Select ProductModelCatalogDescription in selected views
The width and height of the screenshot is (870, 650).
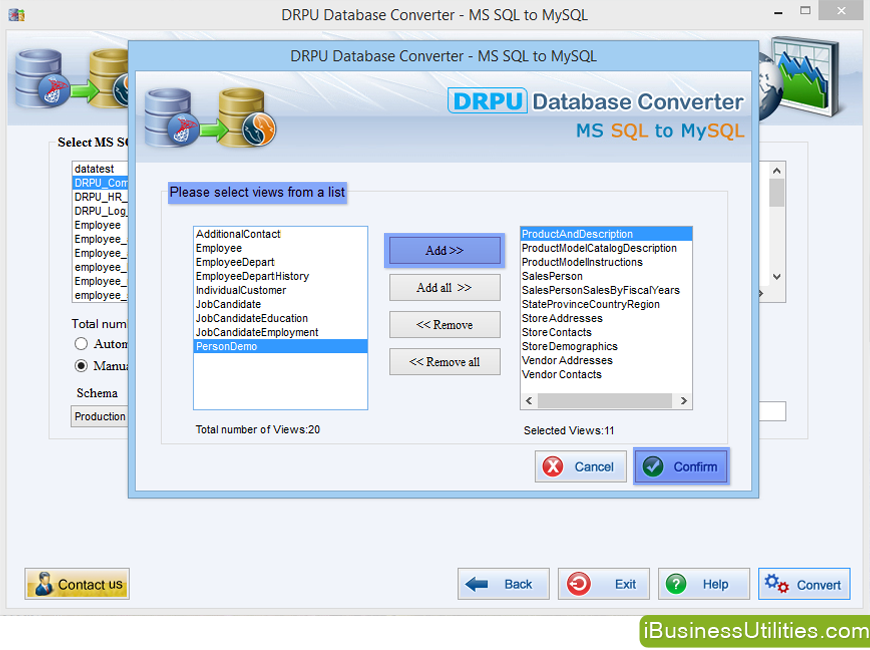(x=606, y=248)
